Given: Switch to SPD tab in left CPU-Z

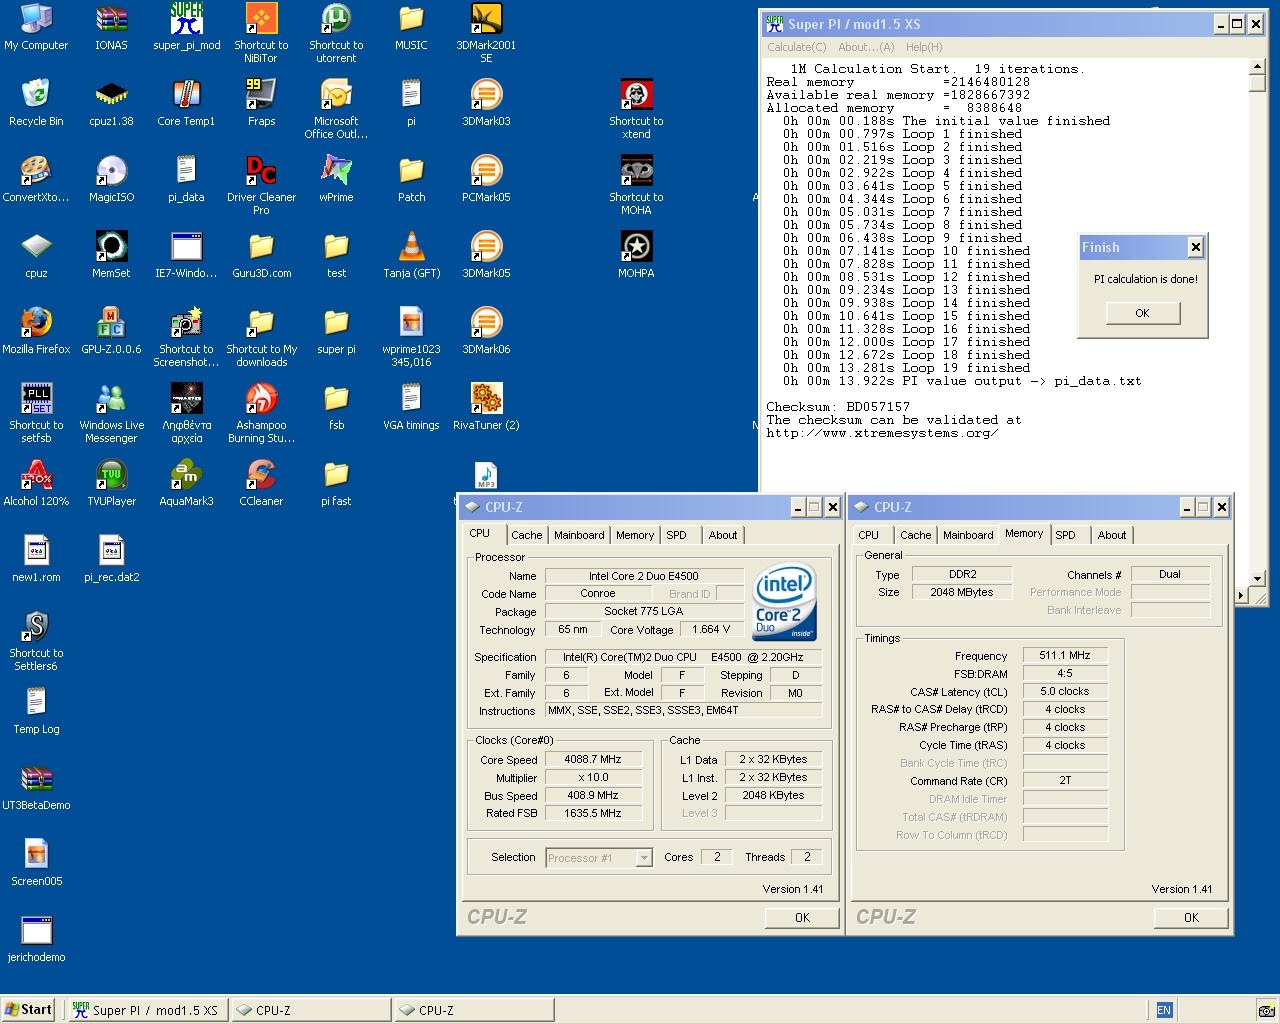Looking at the screenshot, I should (677, 535).
